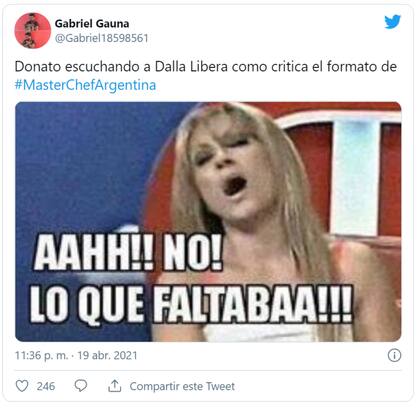Open replies via the speech bubble icon
The height and width of the screenshot is (410, 420).
pyautogui.click(x=81, y=386)
